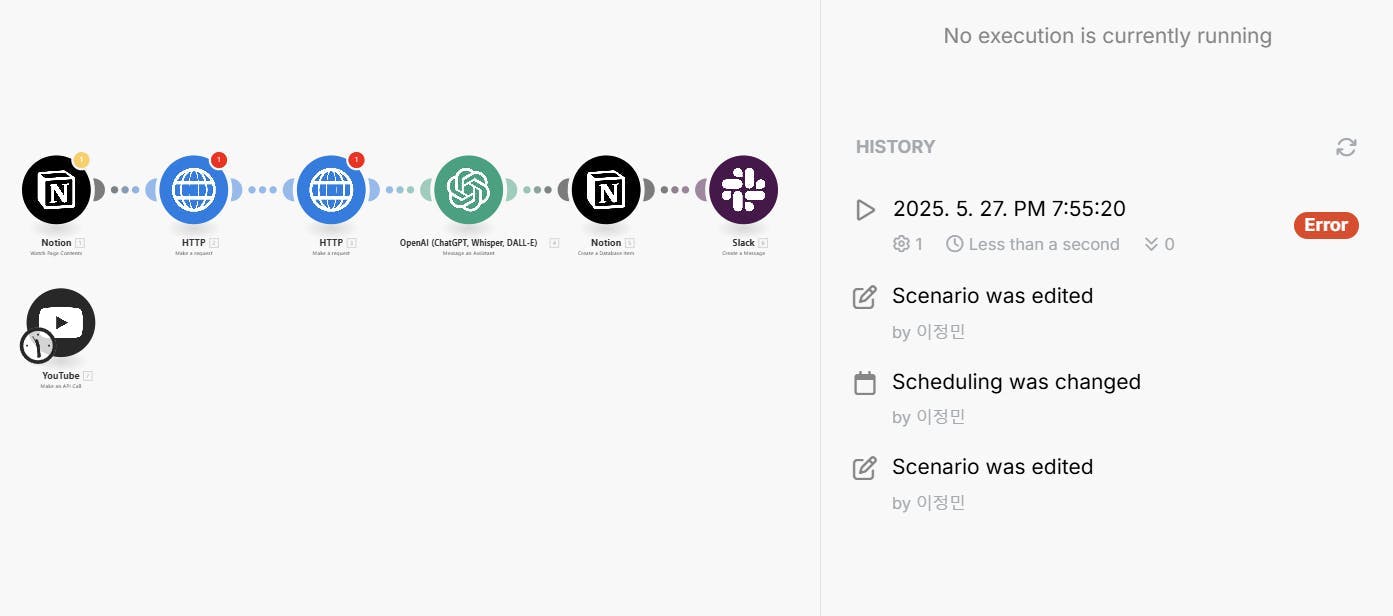Select the second HTTP request module
Viewport: 1393px width, 616px height.
331,190
